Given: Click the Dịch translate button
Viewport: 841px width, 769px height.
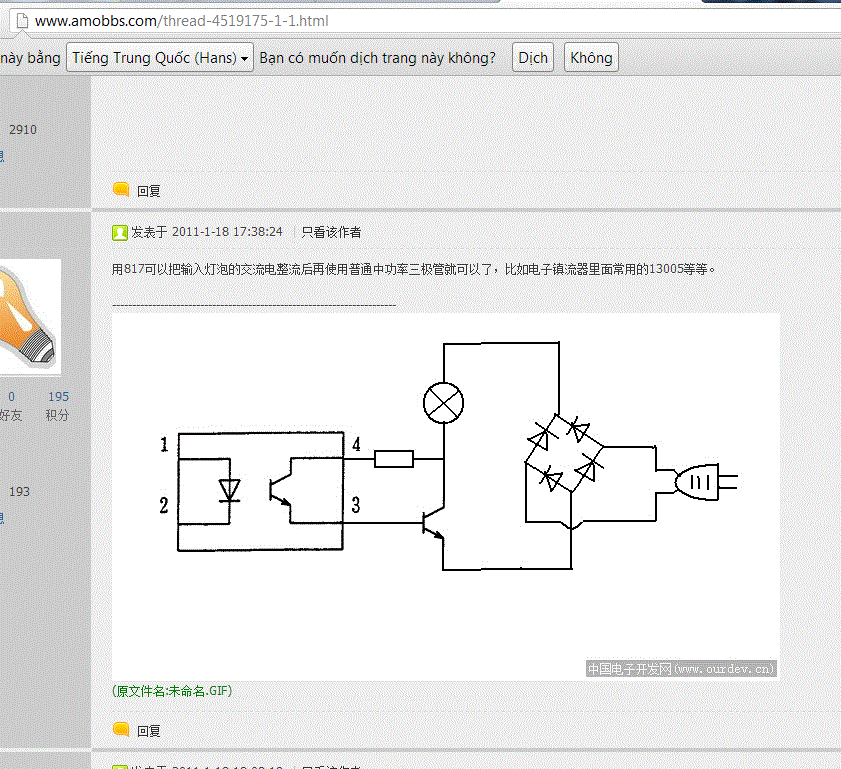Looking at the screenshot, I should coord(533,57).
